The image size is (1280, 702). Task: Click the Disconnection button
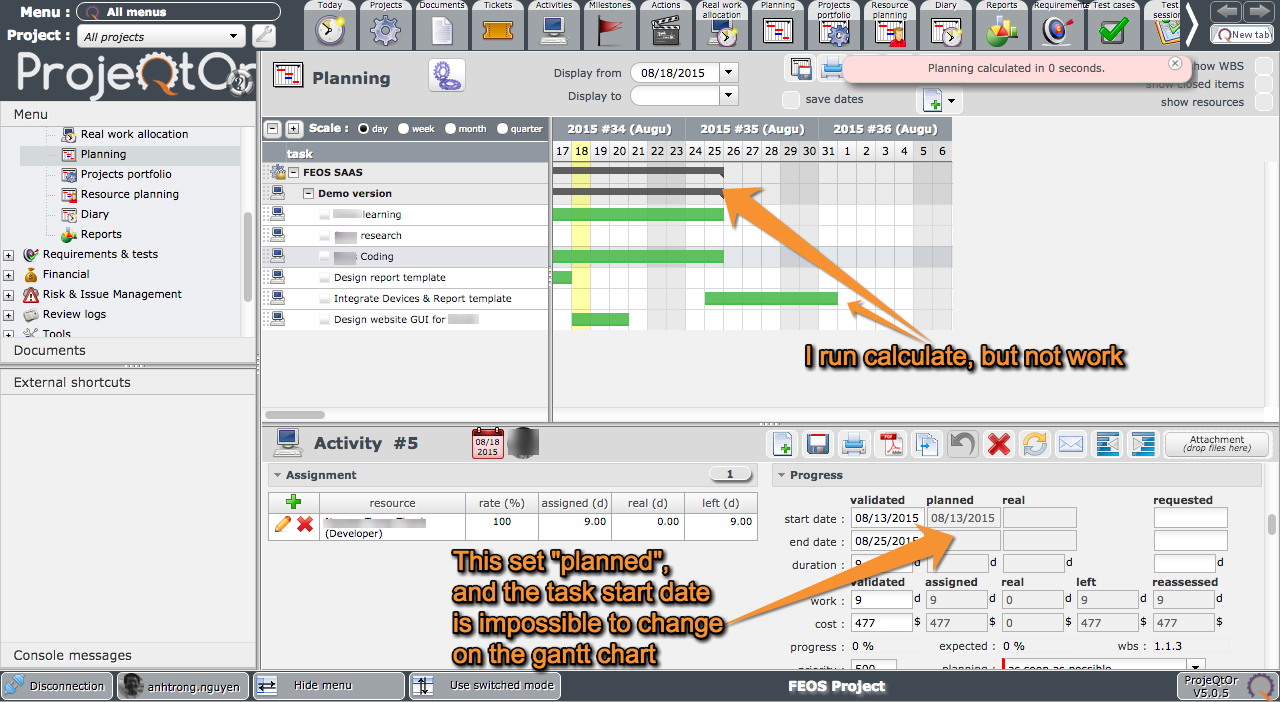57,686
